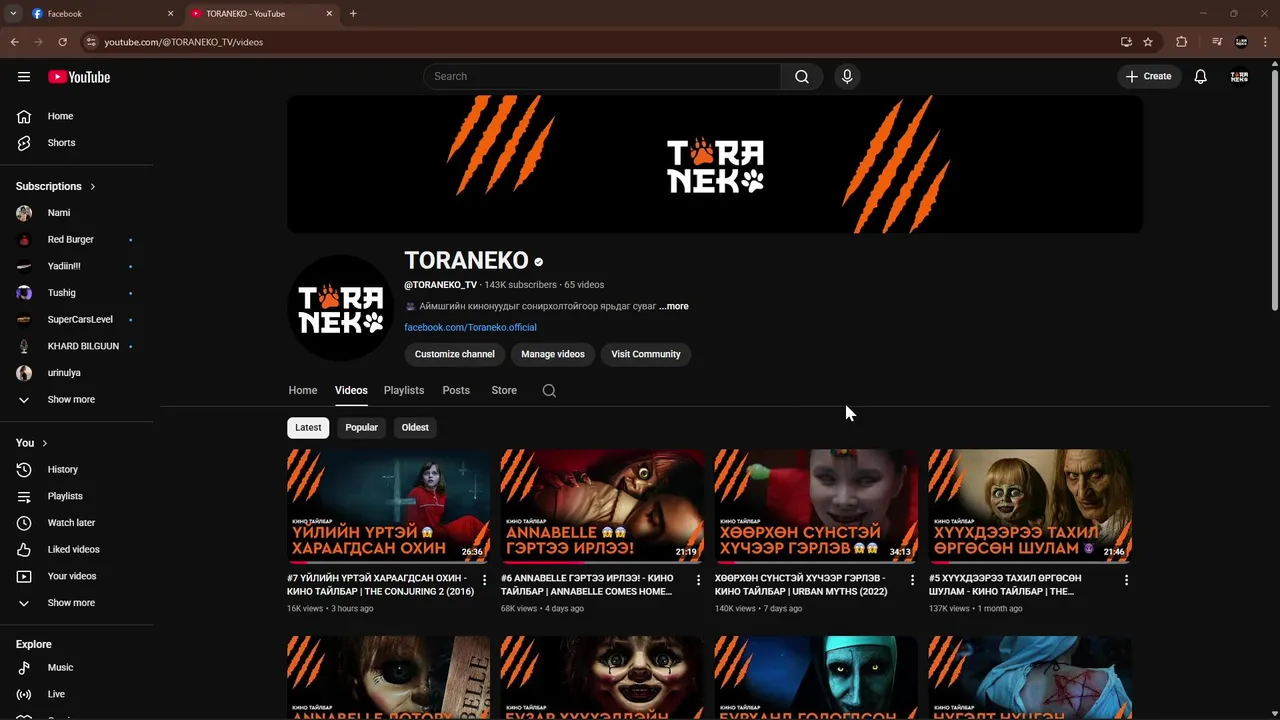
Task: Click the browser address bar
Action: click(x=600, y=42)
